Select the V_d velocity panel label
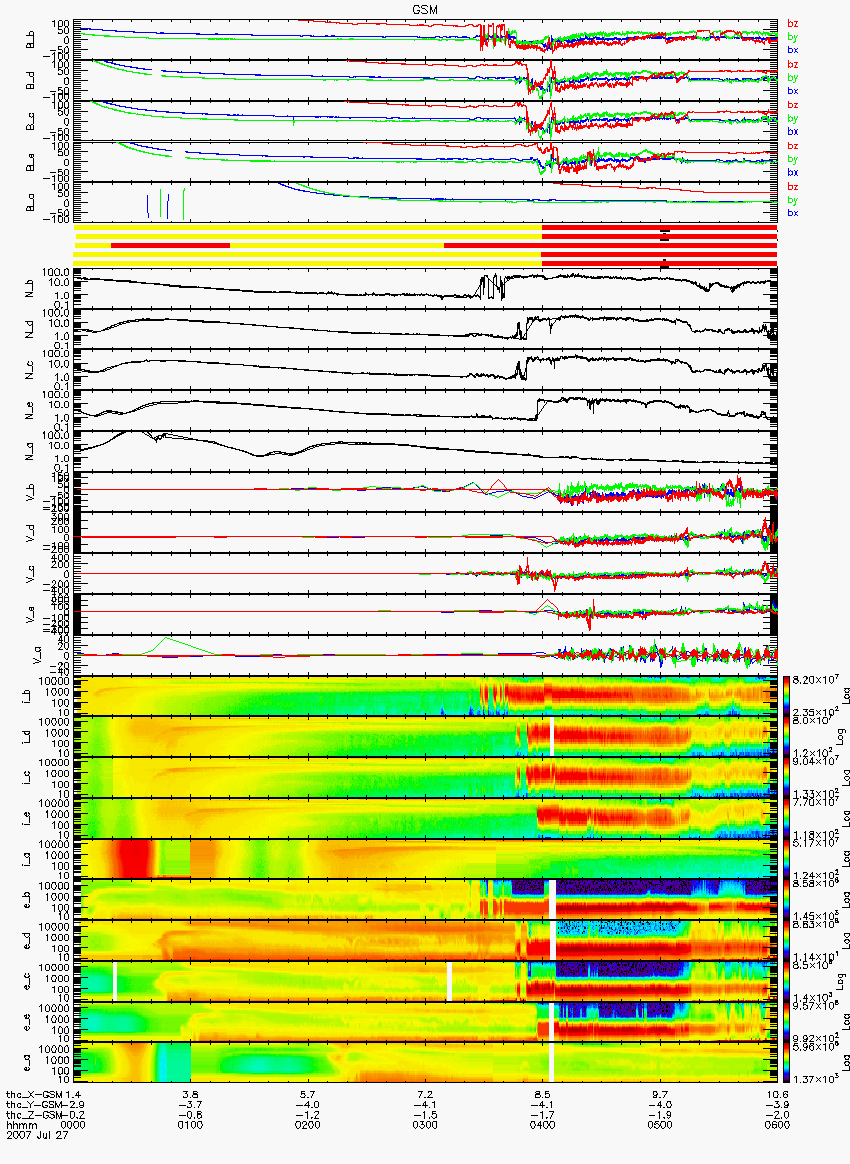The image size is (850, 1164). 31,532
